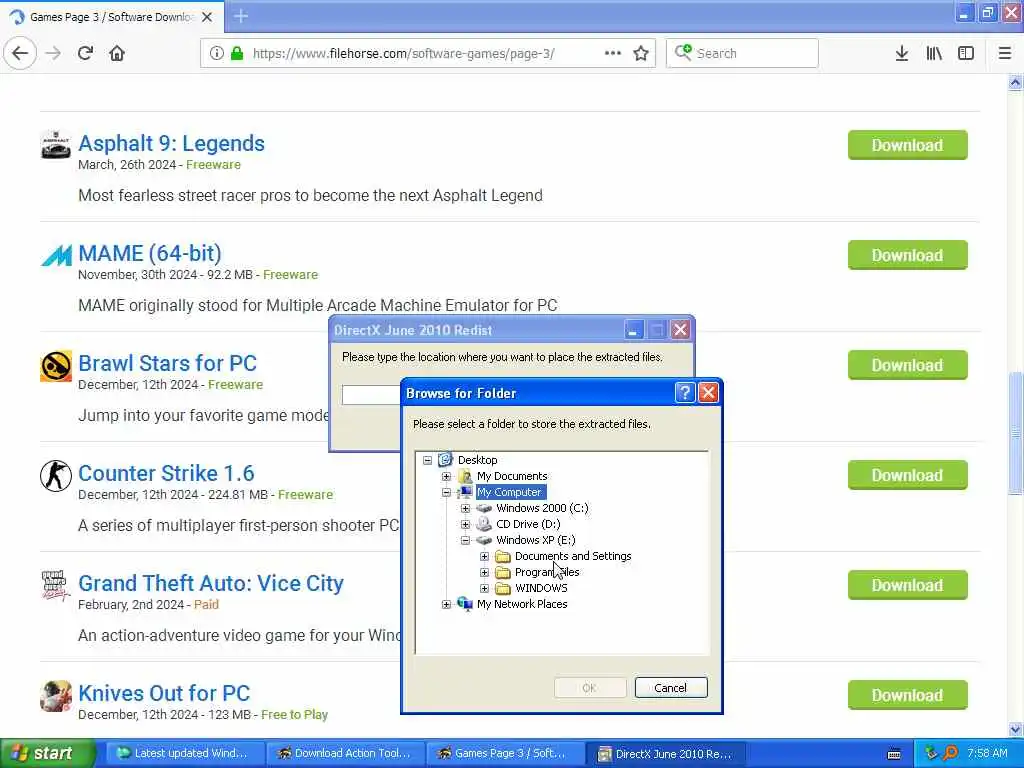Click the orange magnifier tray icon
This screenshot has height=768, width=1024.
pos(951,753)
